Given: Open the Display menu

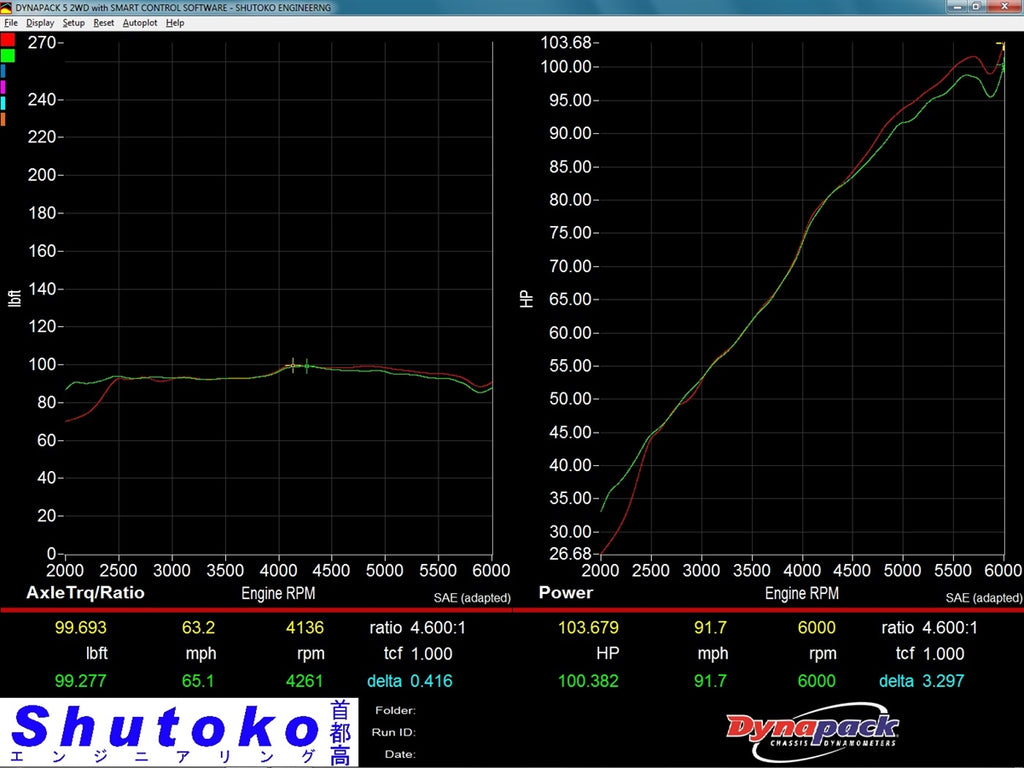Looking at the screenshot, I should (x=40, y=23).
